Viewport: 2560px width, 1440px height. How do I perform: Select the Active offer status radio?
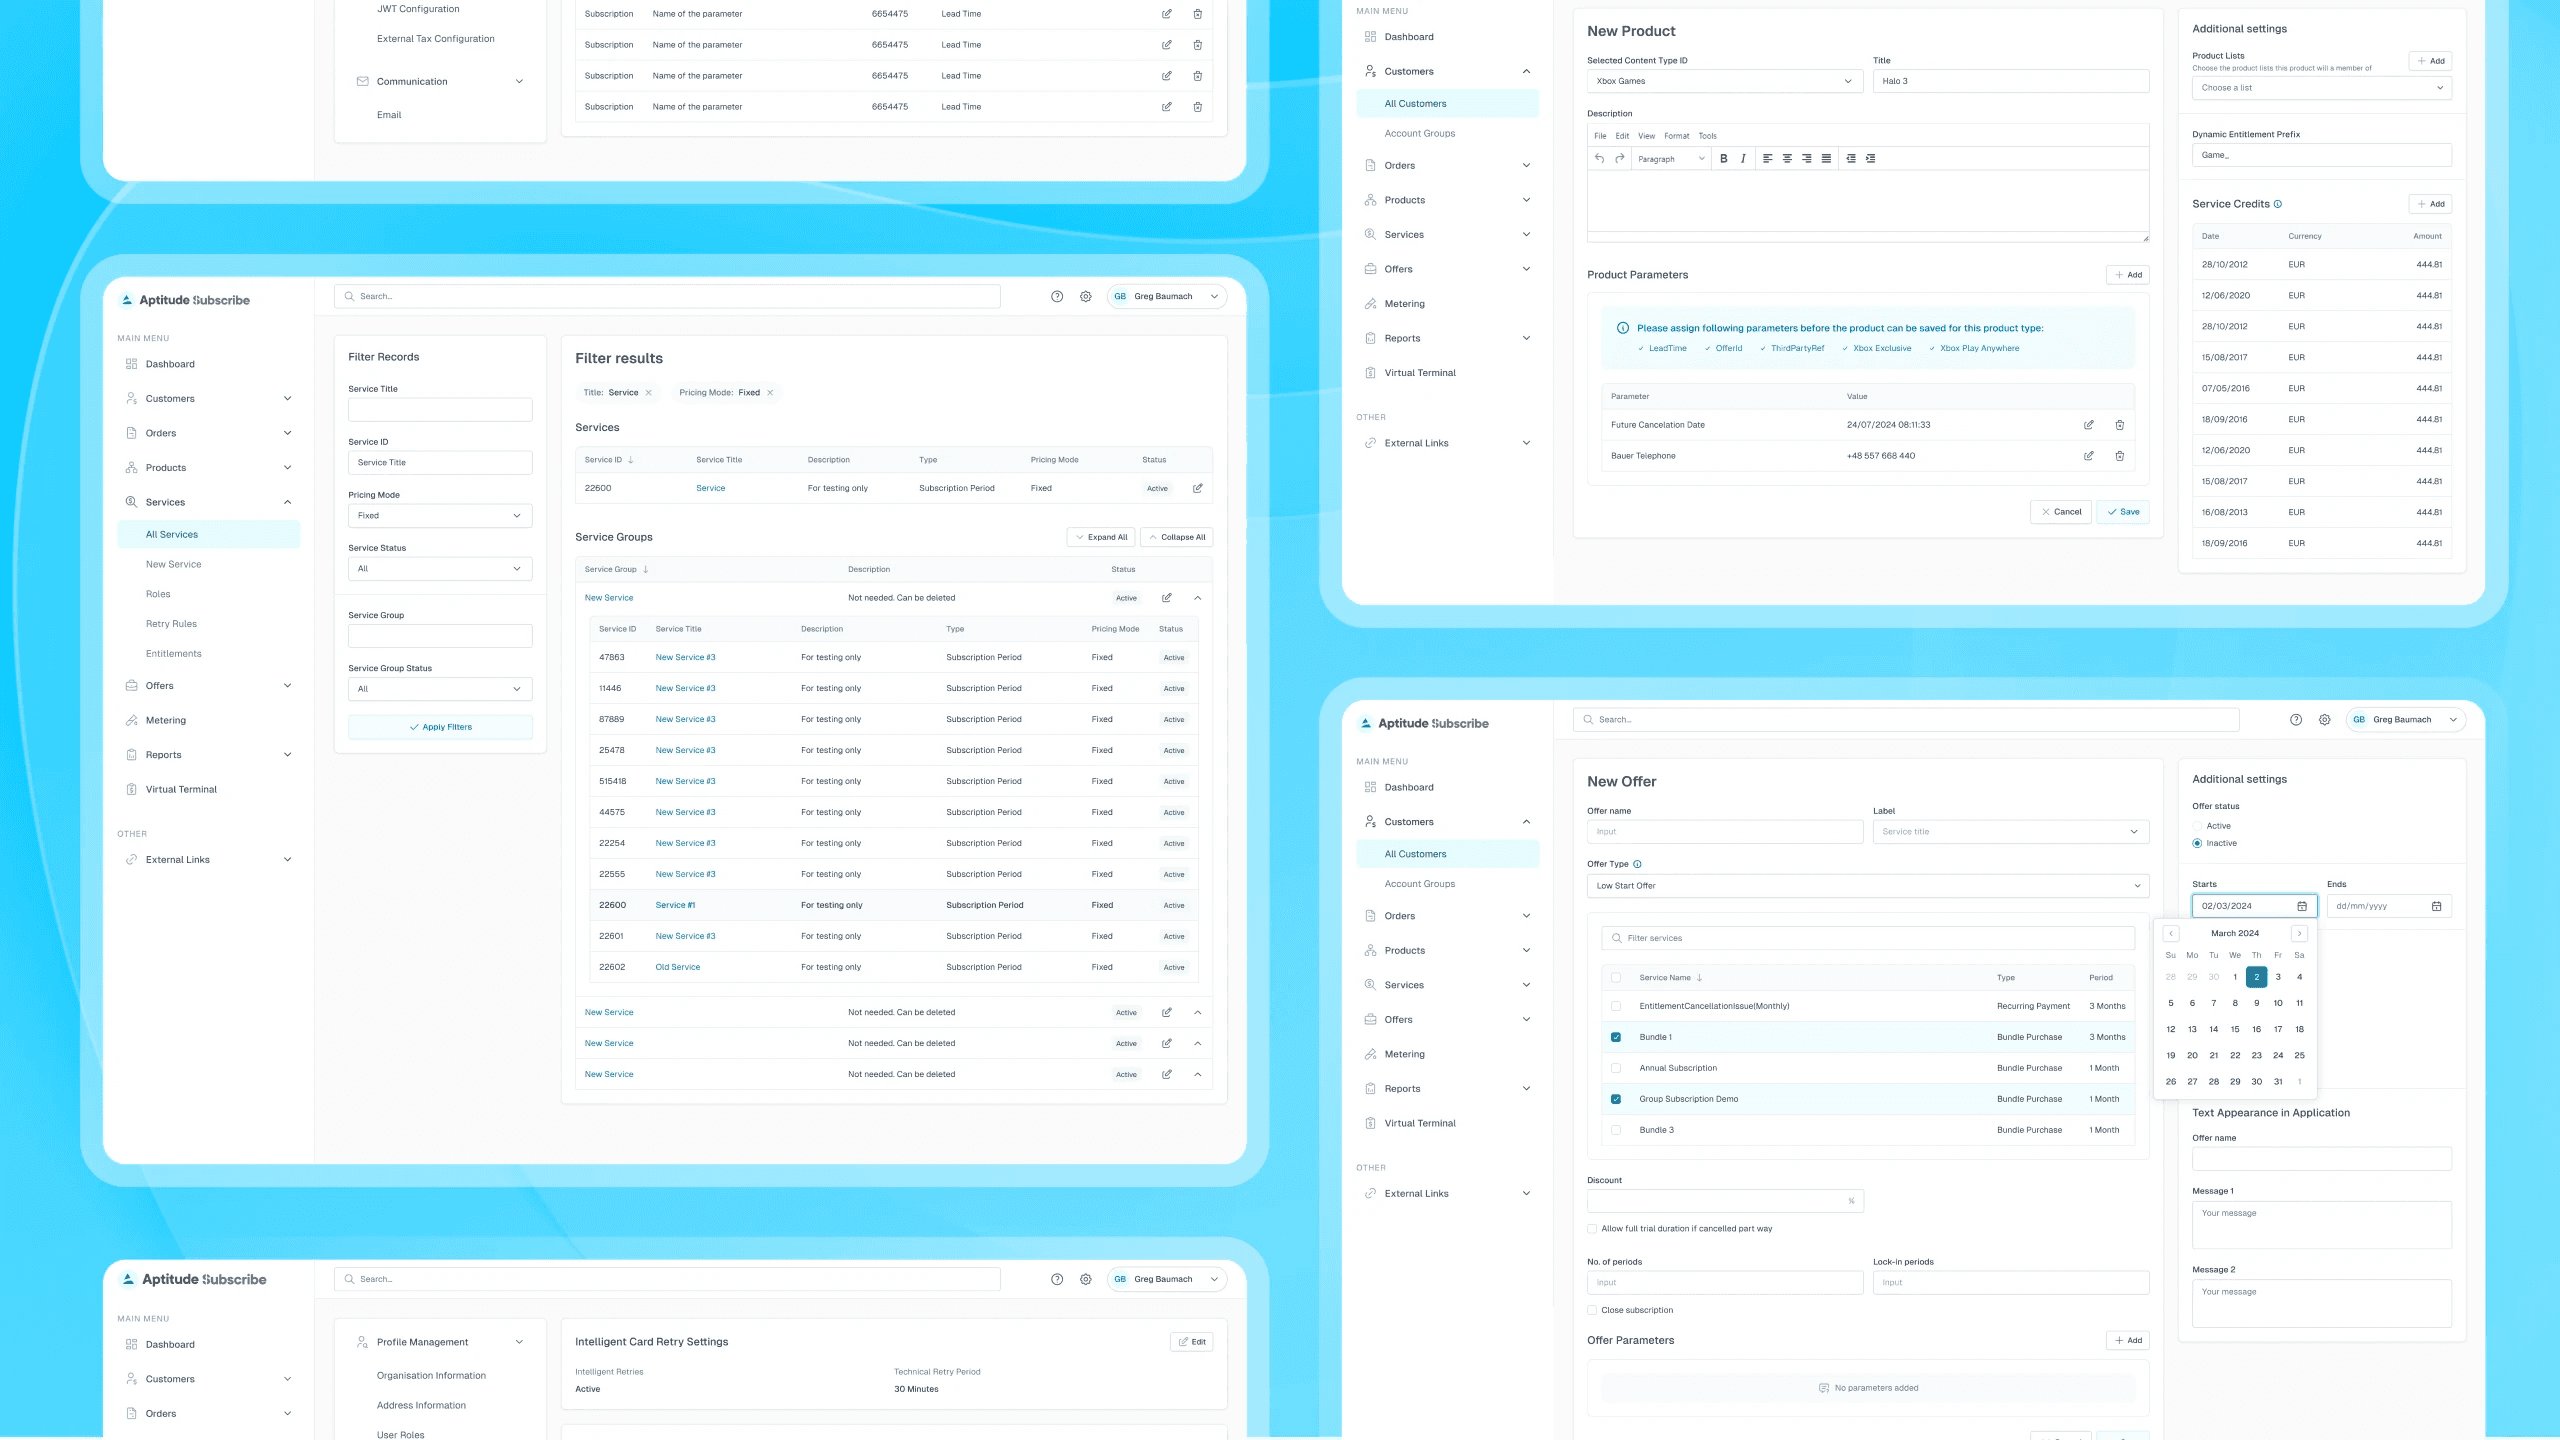click(2197, 826)
